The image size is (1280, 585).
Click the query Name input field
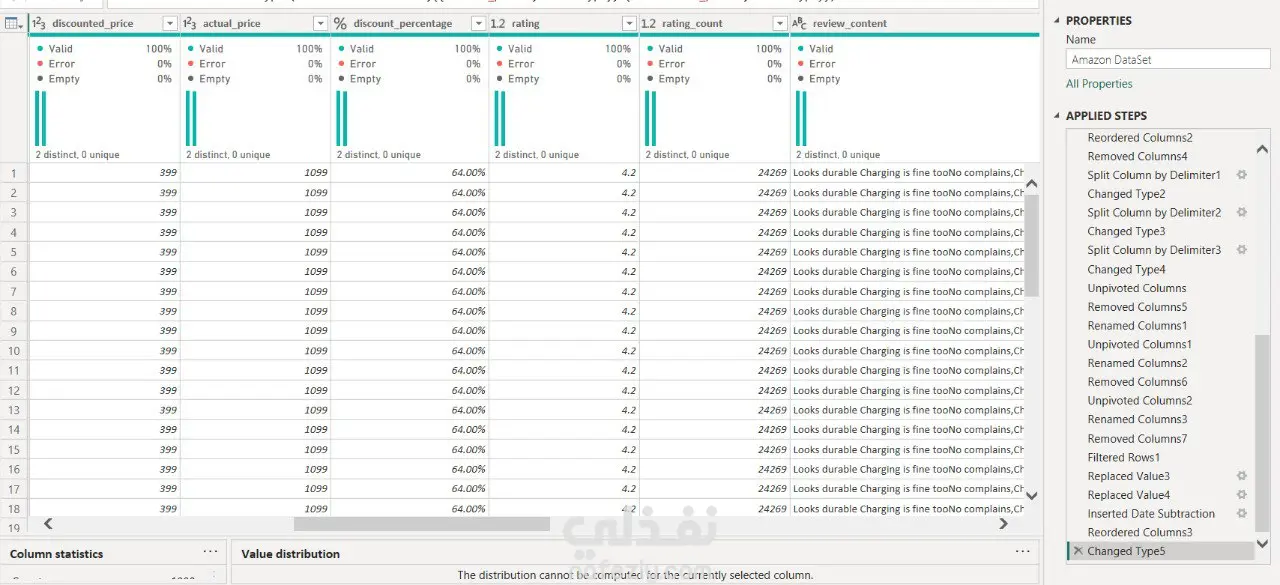[x=1168, y=60]
